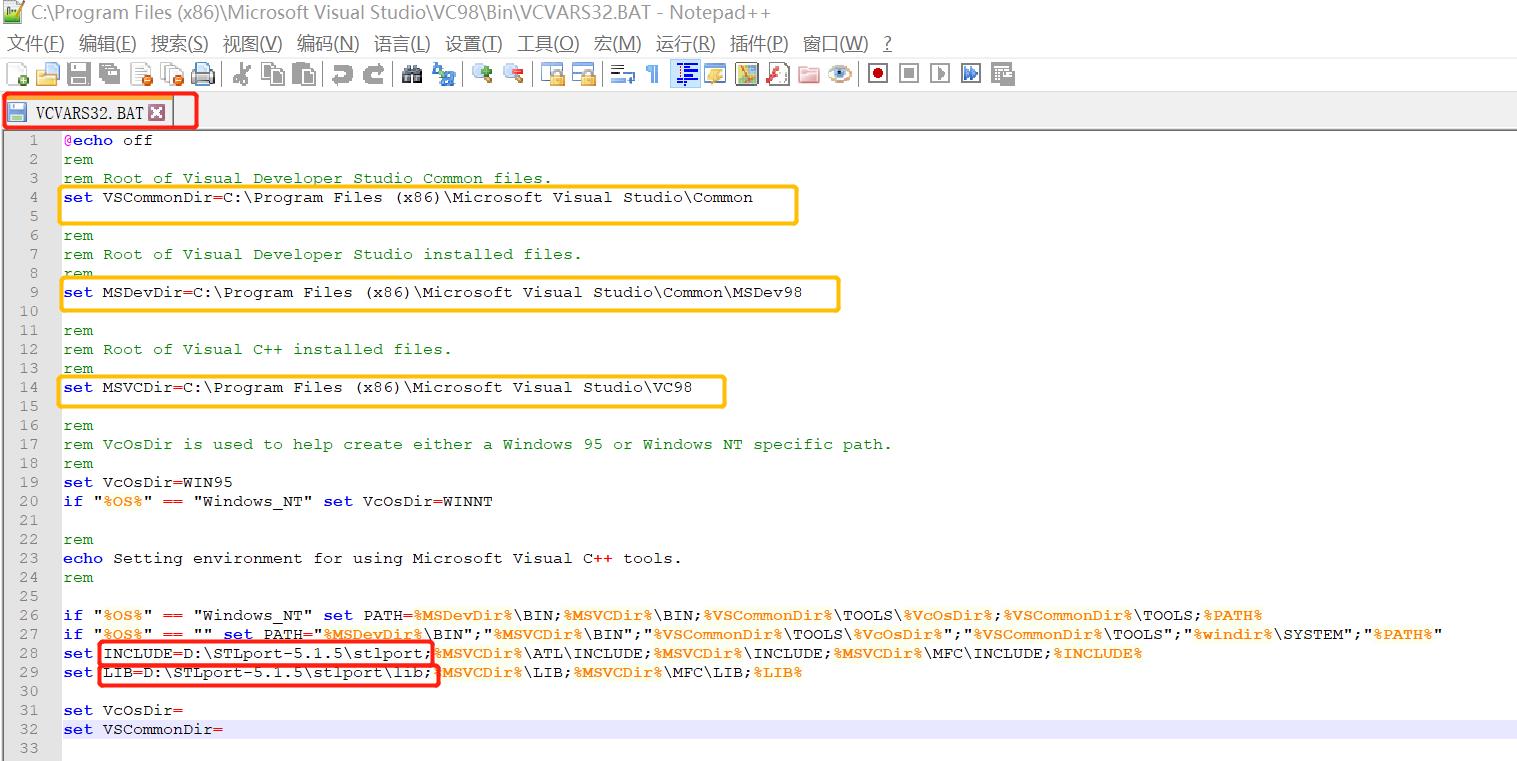
Task: Click line number 26 in the margin
Action: pyautogui.click(x=29, y=616)
